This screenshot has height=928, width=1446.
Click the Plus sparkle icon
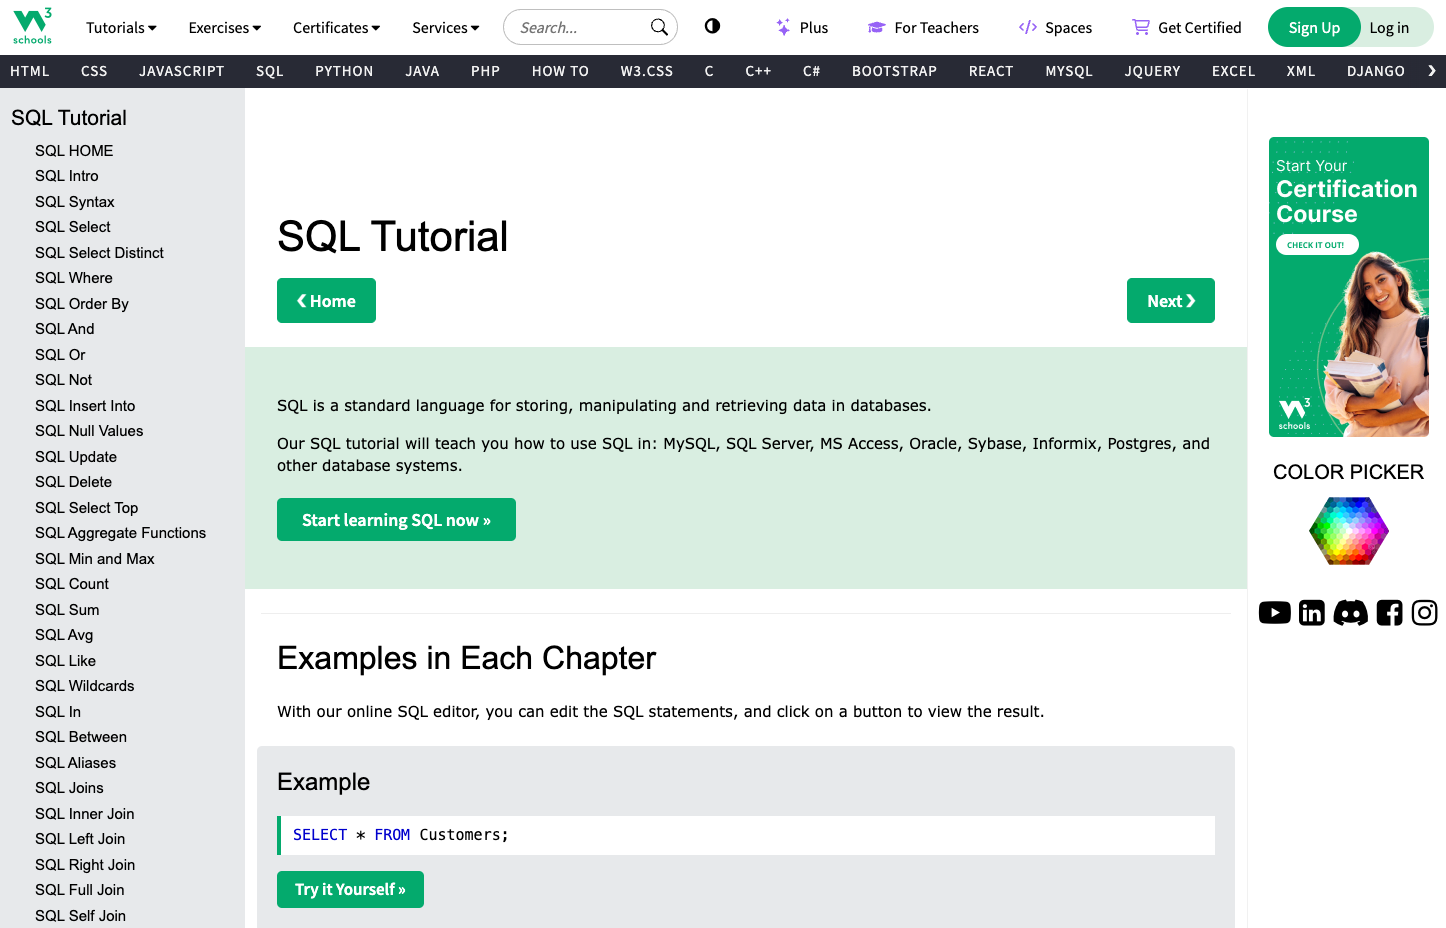(783, 27)
